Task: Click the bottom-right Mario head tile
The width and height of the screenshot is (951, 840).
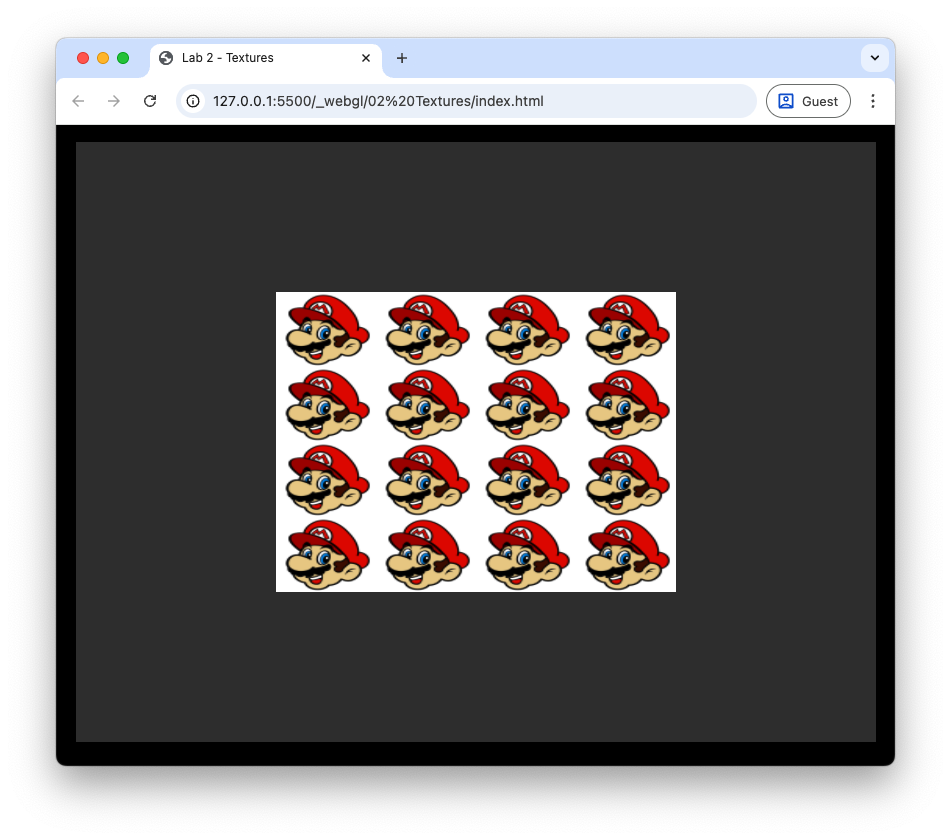Action: [x=627, y=554]
